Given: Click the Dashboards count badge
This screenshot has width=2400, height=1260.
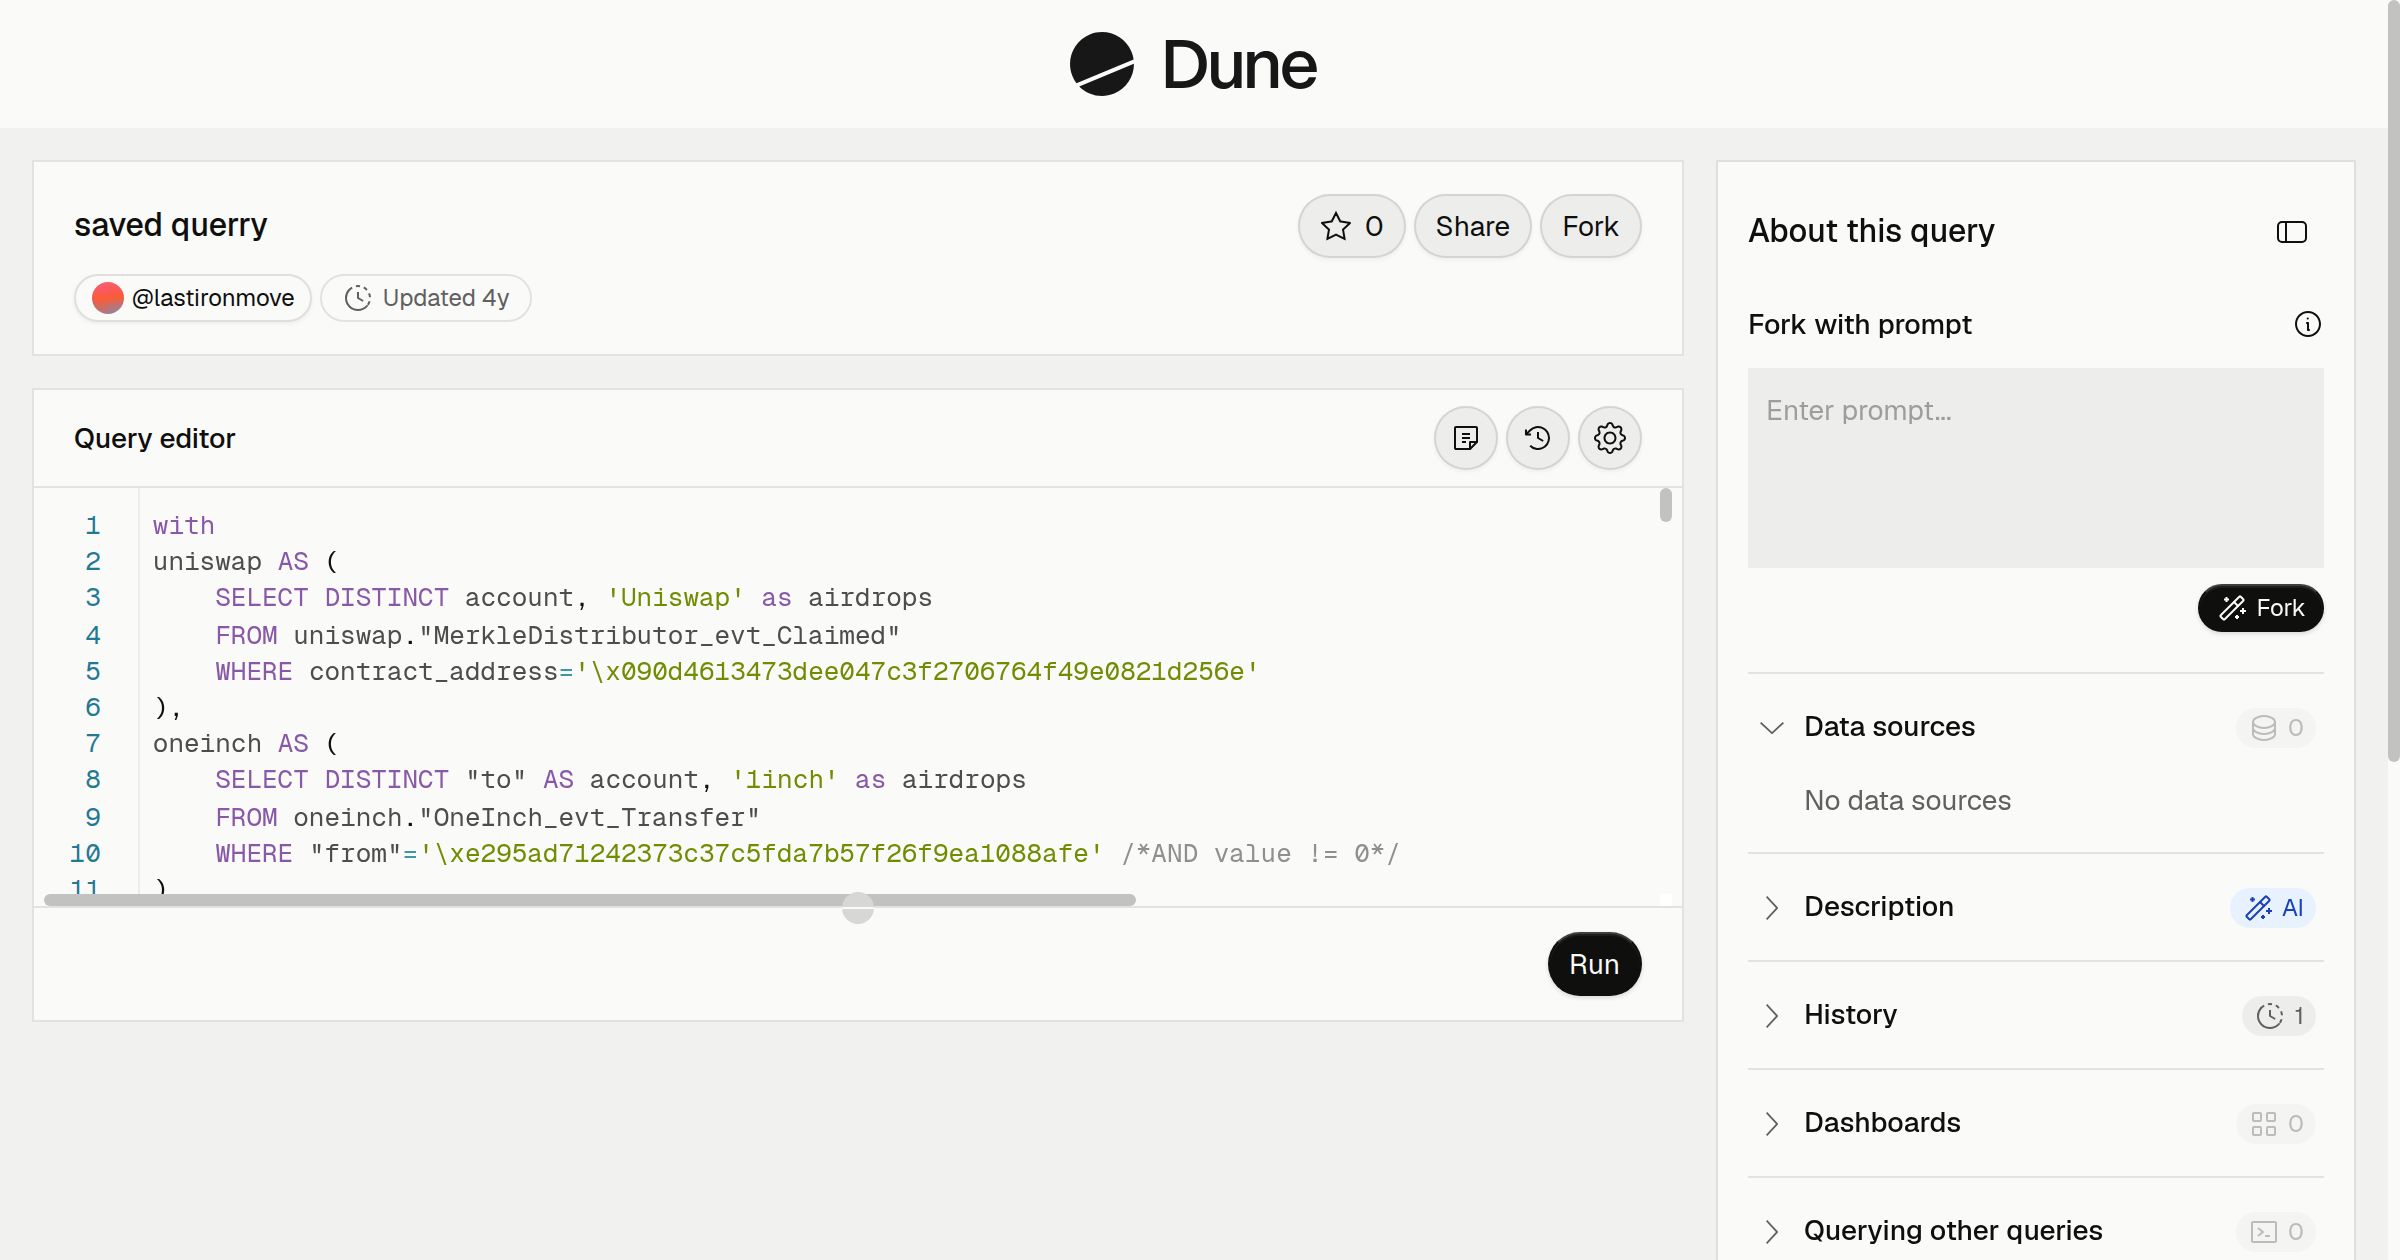Looking at the screenshot, I should 2276,1124.
